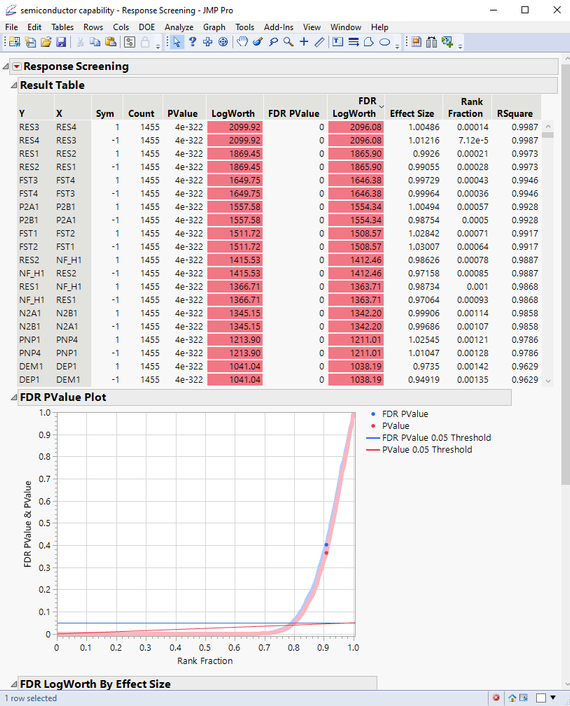Activate the Help question mark tool

click(x=192, y=42)
